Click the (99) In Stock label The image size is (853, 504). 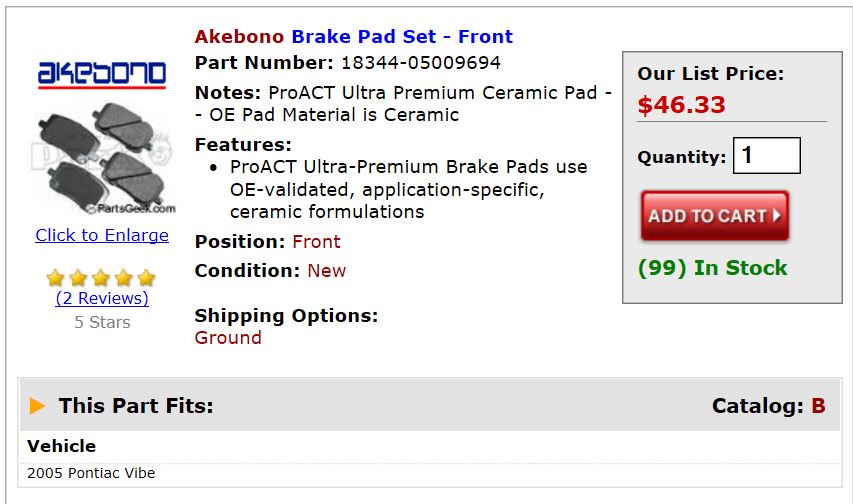pos(712,268)
